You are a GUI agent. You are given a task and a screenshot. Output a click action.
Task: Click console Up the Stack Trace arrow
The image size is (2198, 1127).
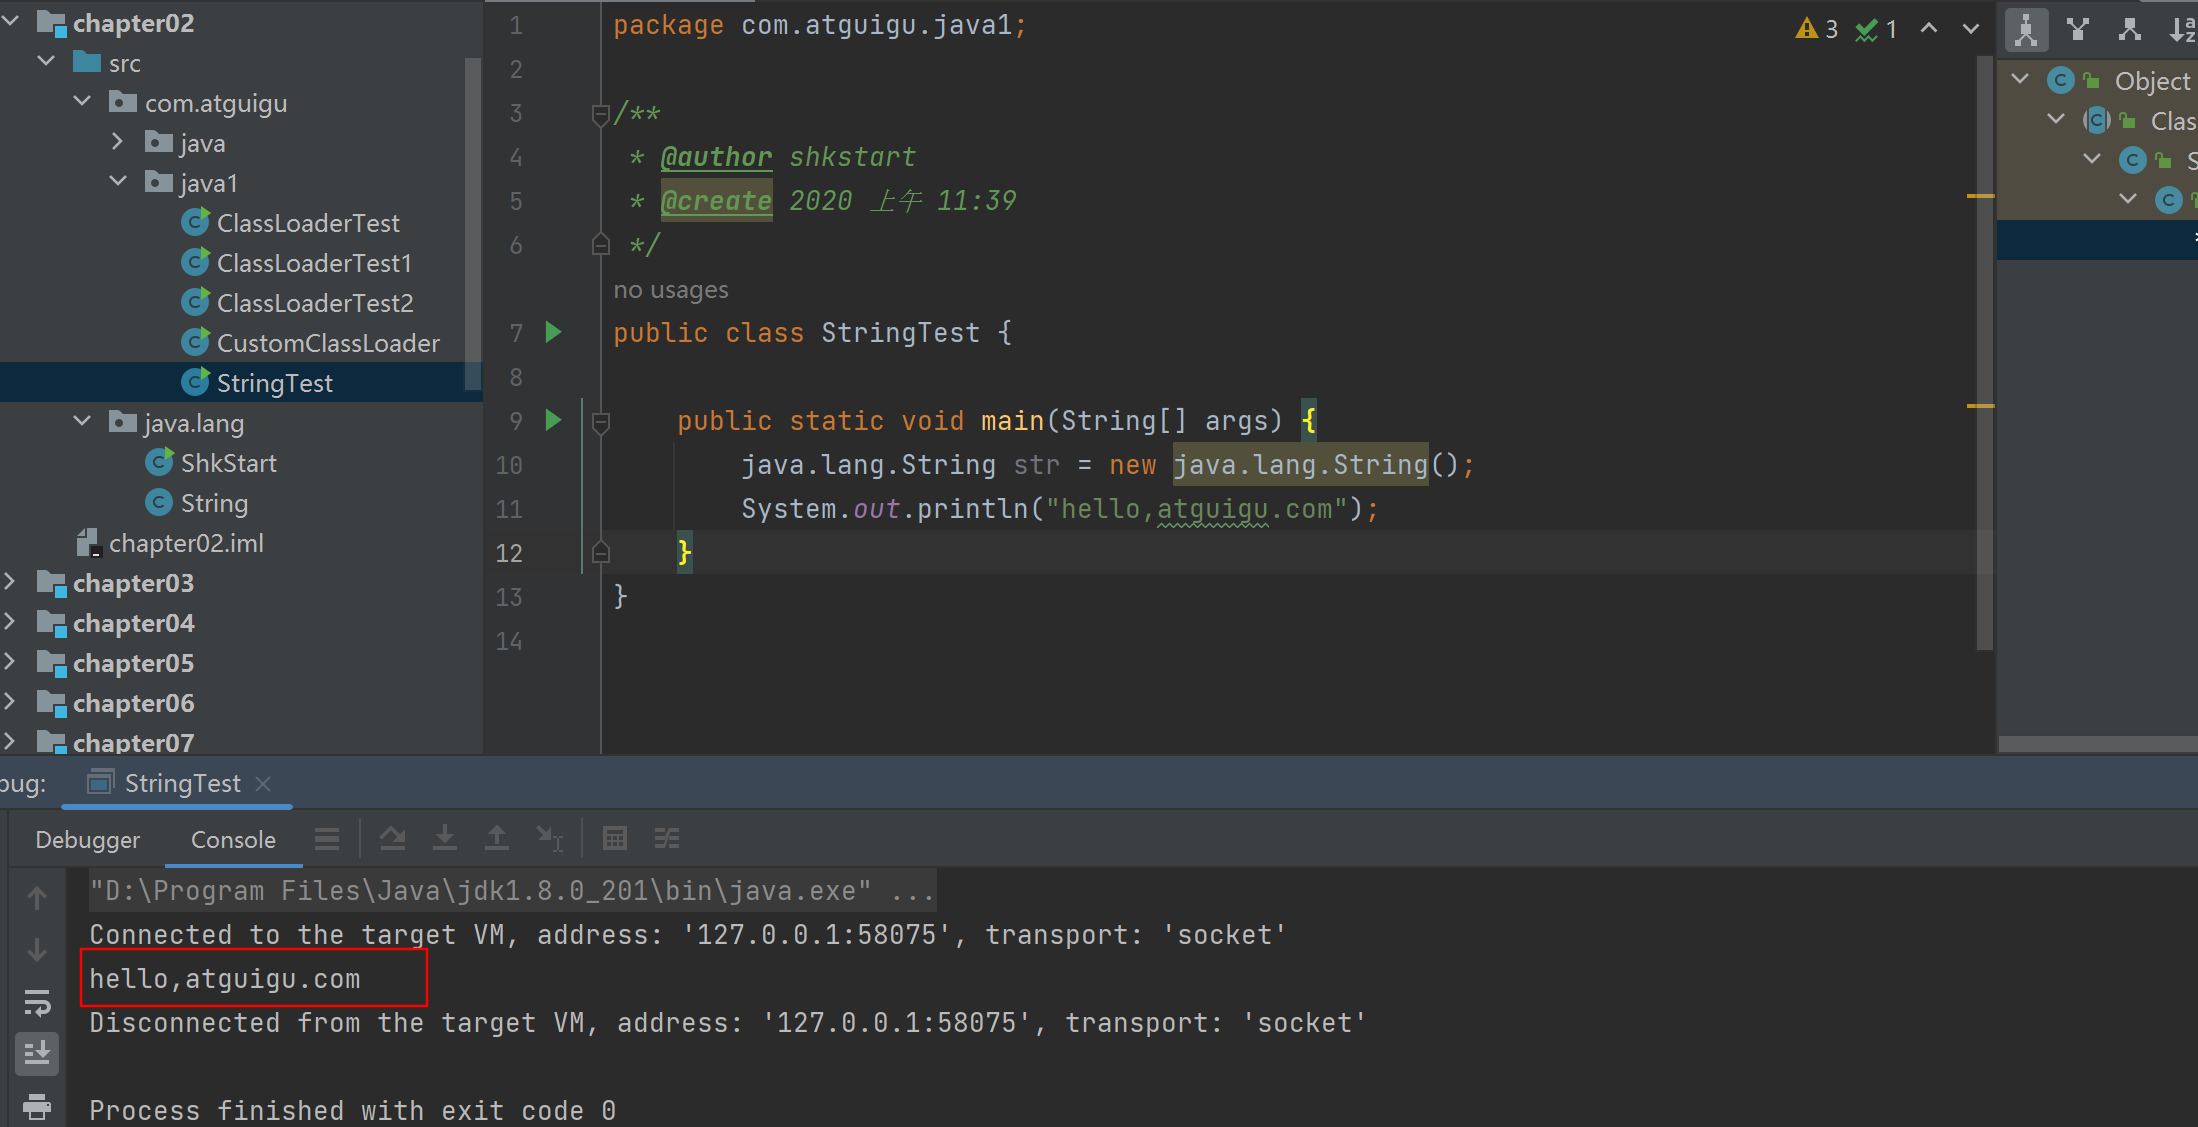[x=37, y=898]
